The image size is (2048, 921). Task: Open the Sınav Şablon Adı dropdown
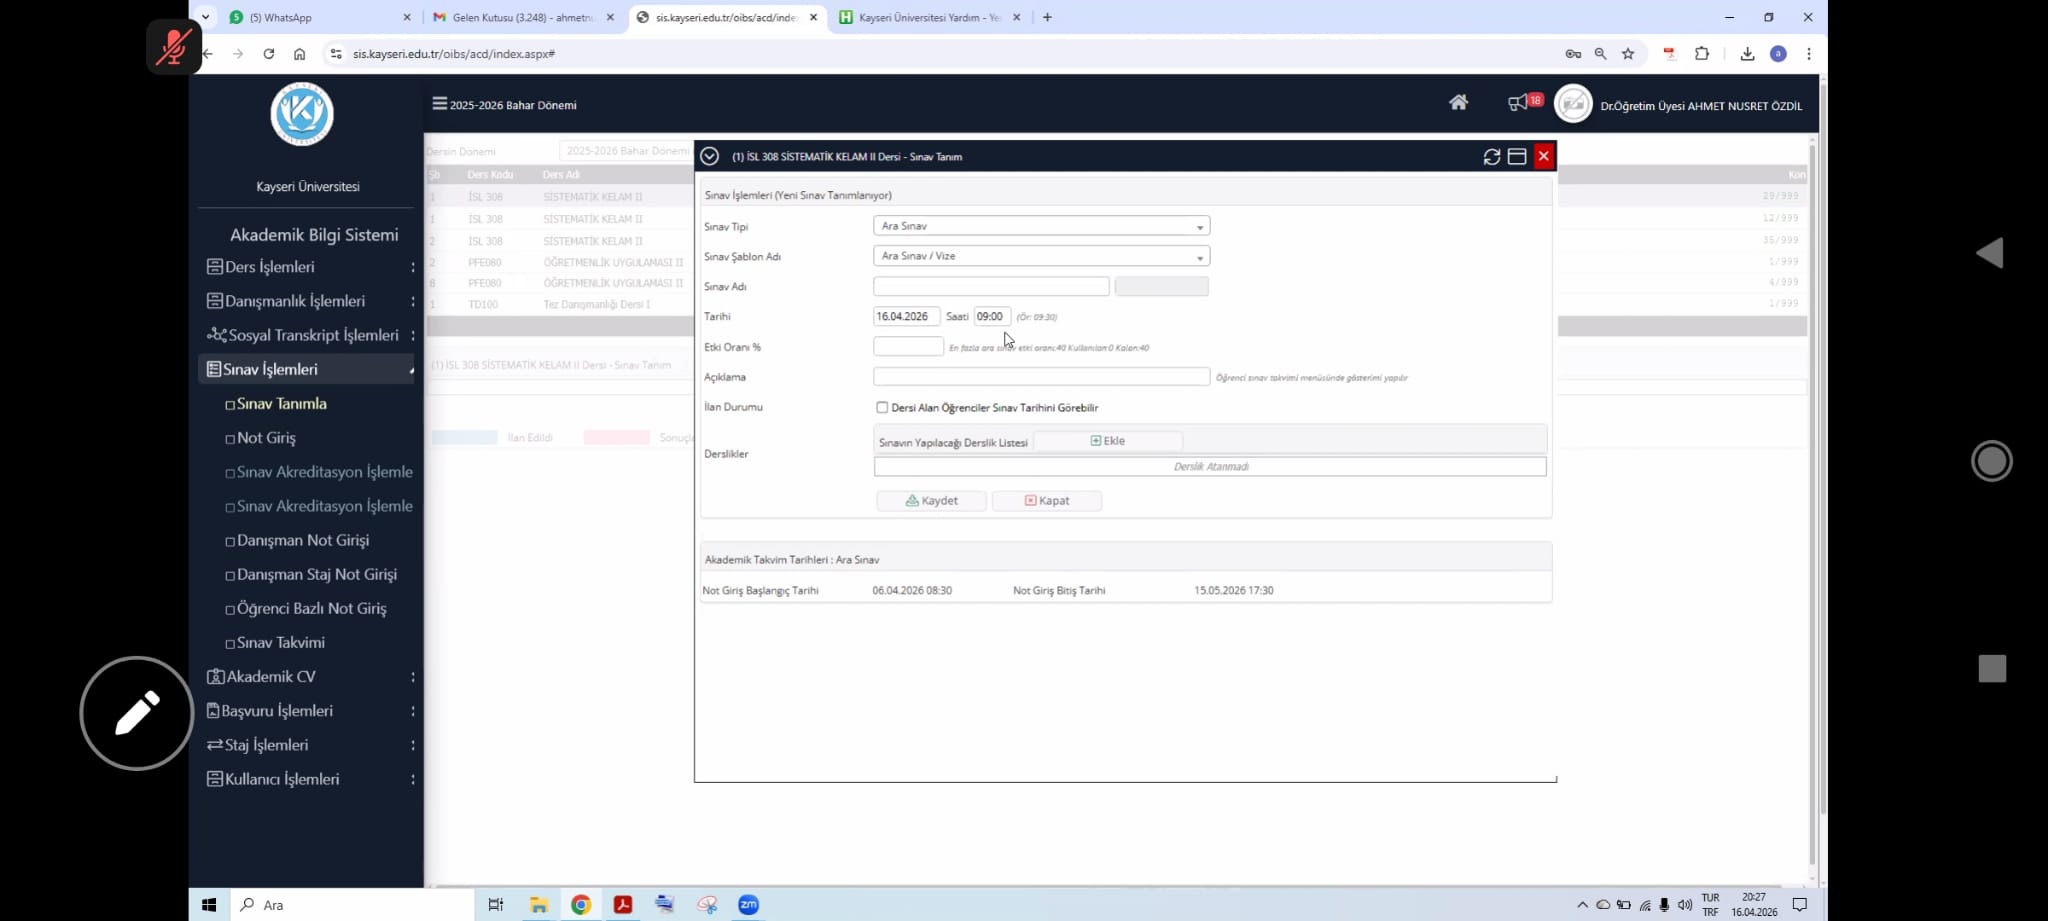tap(1041, 257)
